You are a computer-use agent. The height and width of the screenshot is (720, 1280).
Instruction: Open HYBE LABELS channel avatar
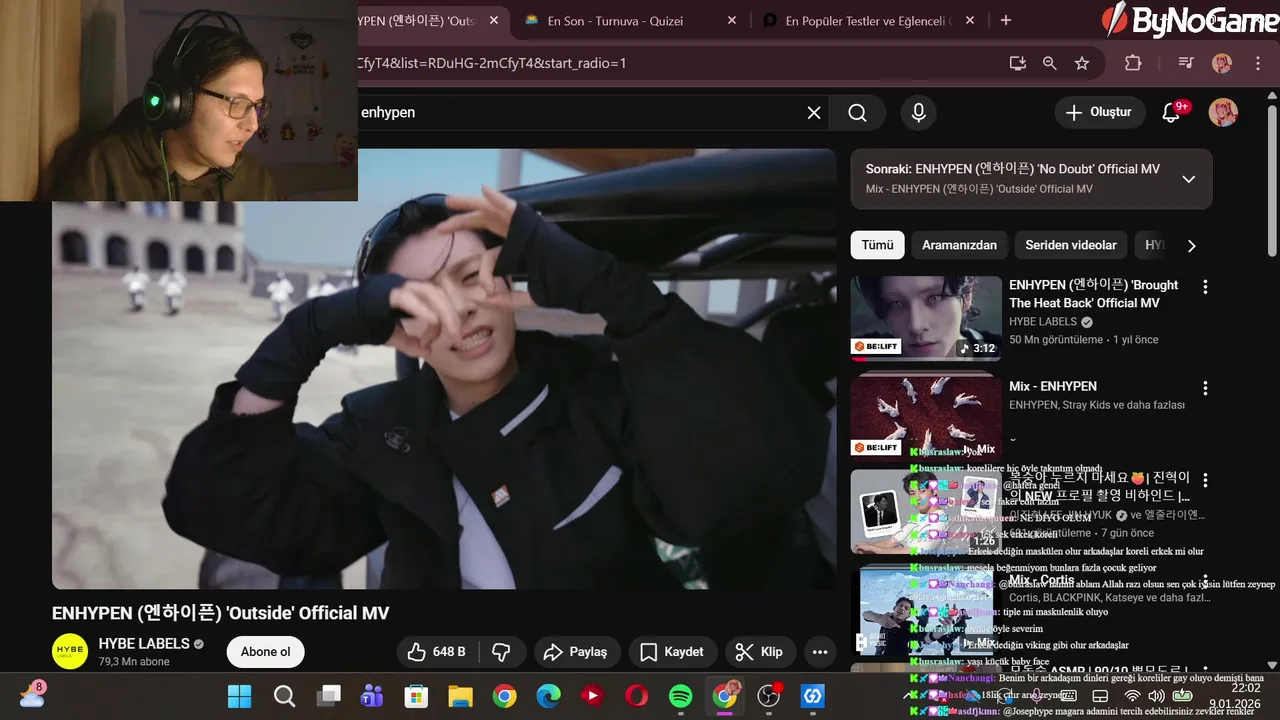tap(70, 651)
